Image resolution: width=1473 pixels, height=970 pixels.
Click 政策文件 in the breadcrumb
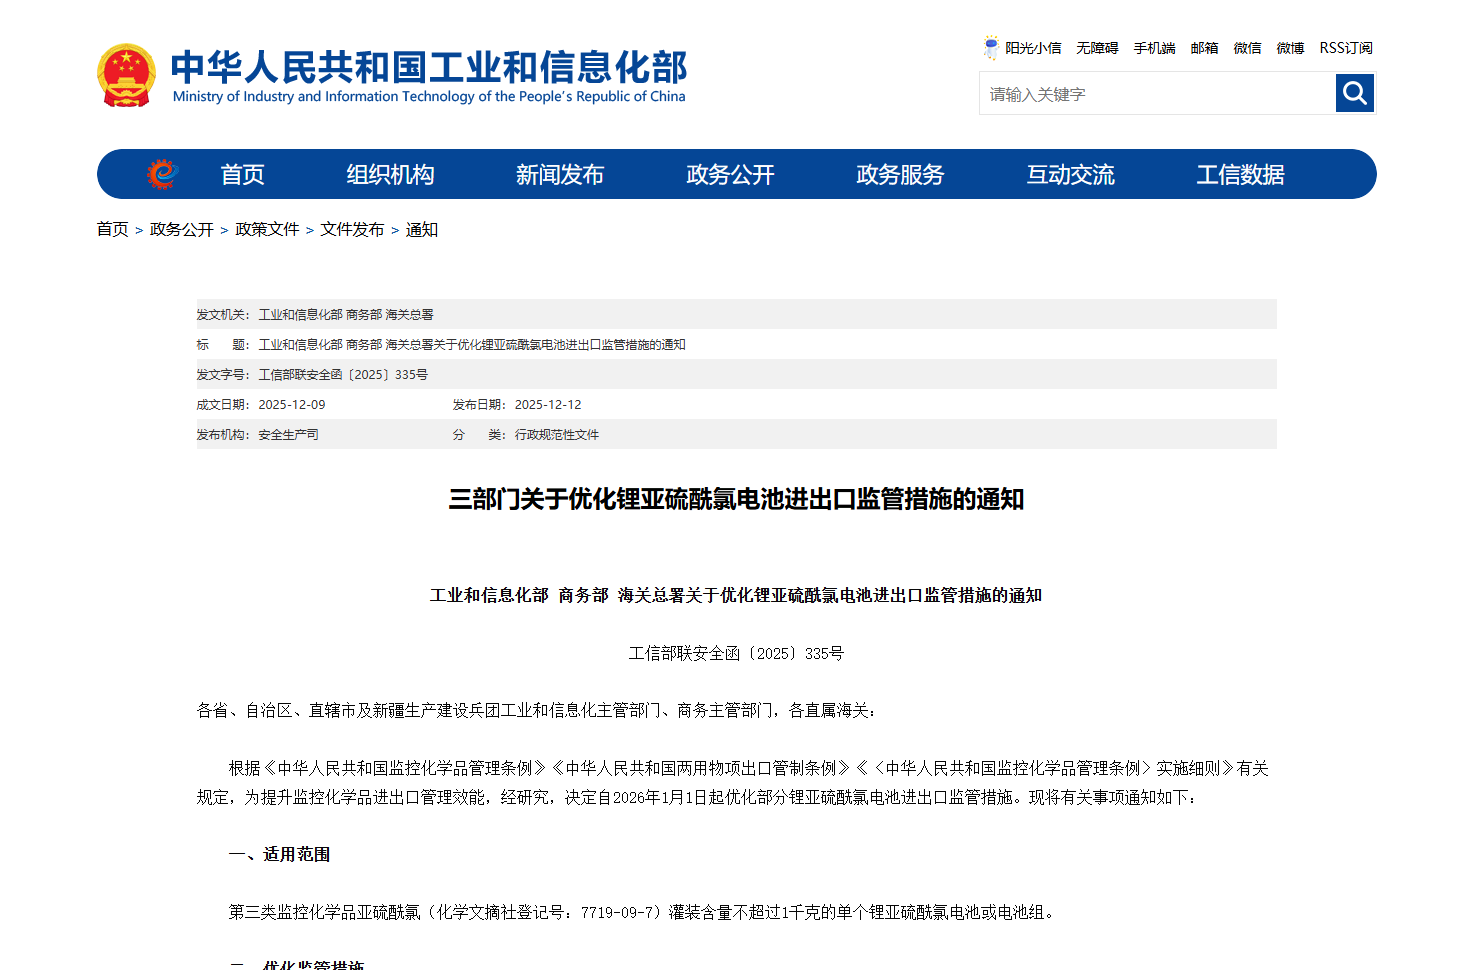coord(267,229)
